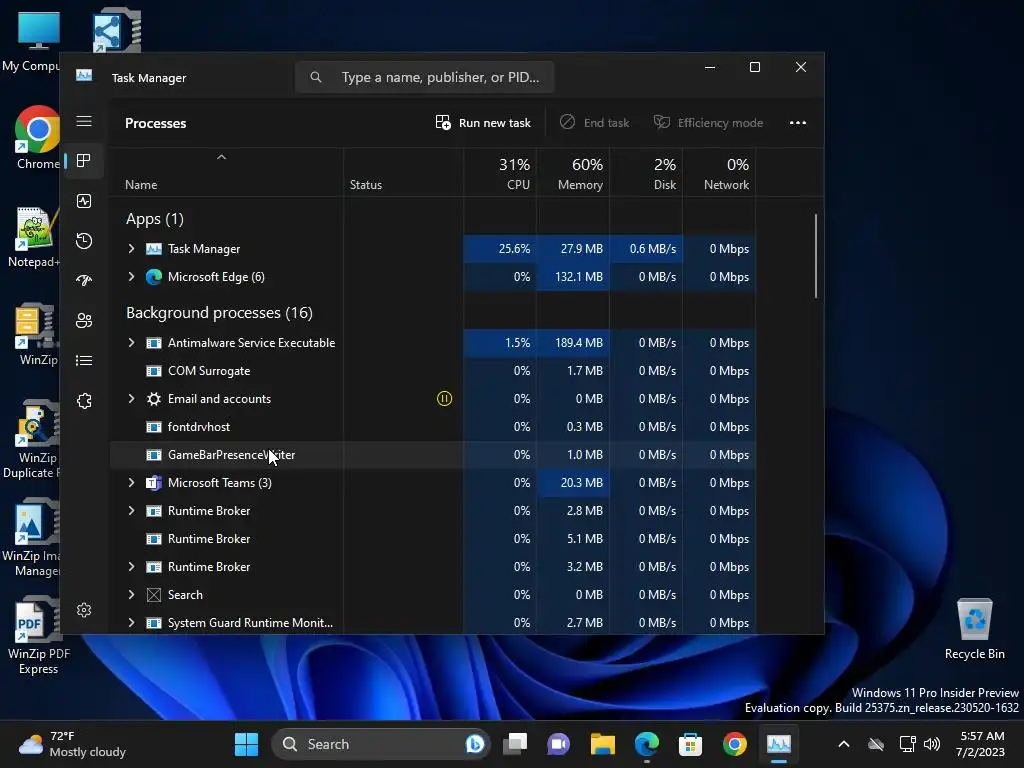
Task: Sort processes by Network column
Action: point(719,173)
